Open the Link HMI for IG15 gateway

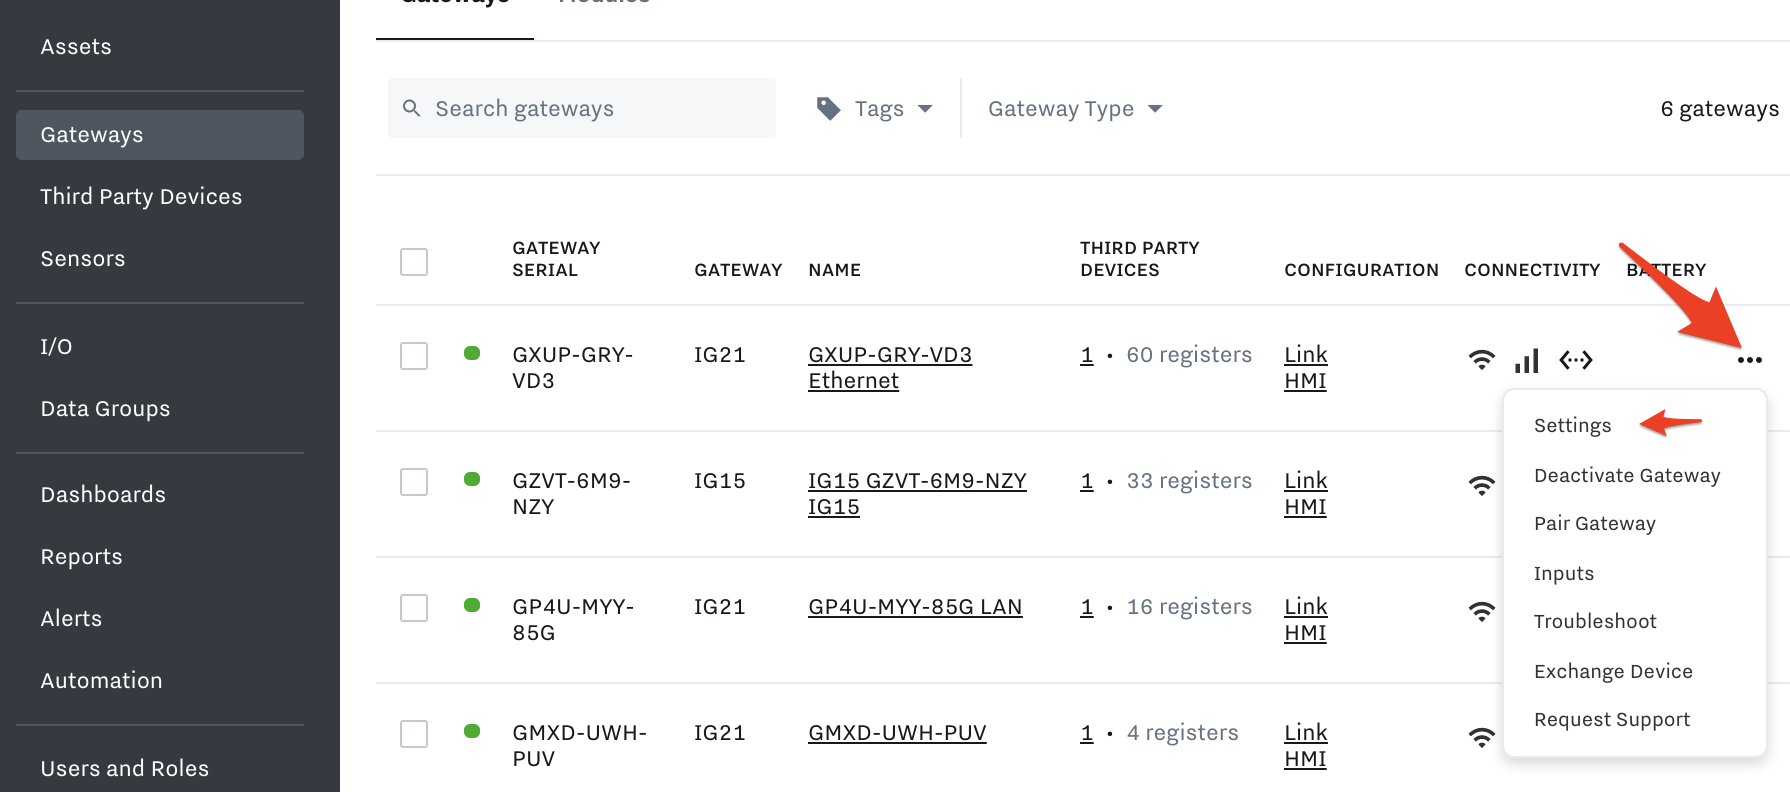[1305, 494]
